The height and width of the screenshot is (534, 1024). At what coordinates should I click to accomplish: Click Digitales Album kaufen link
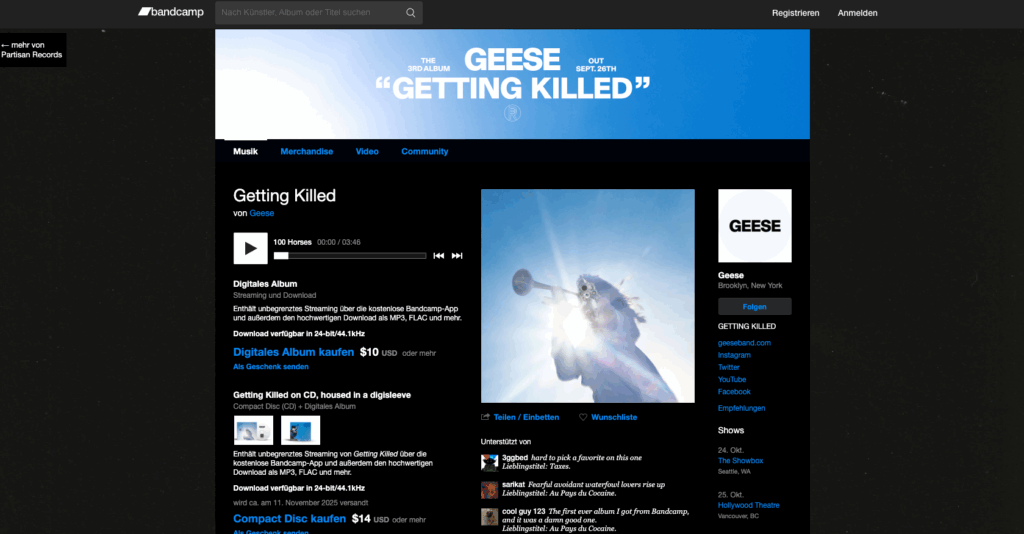[293, 352]
